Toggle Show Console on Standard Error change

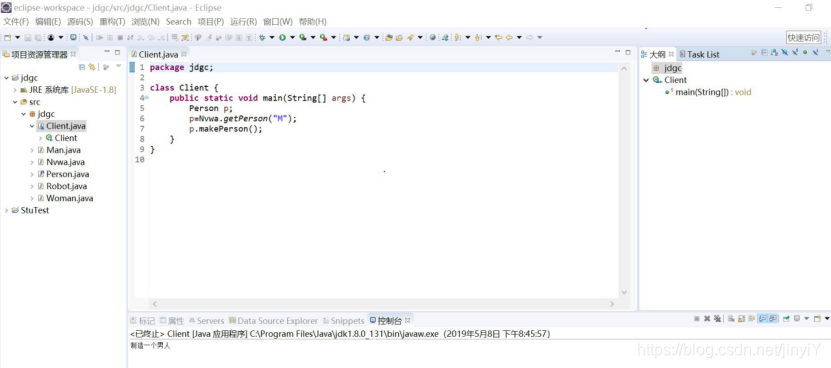click(773, 319)
